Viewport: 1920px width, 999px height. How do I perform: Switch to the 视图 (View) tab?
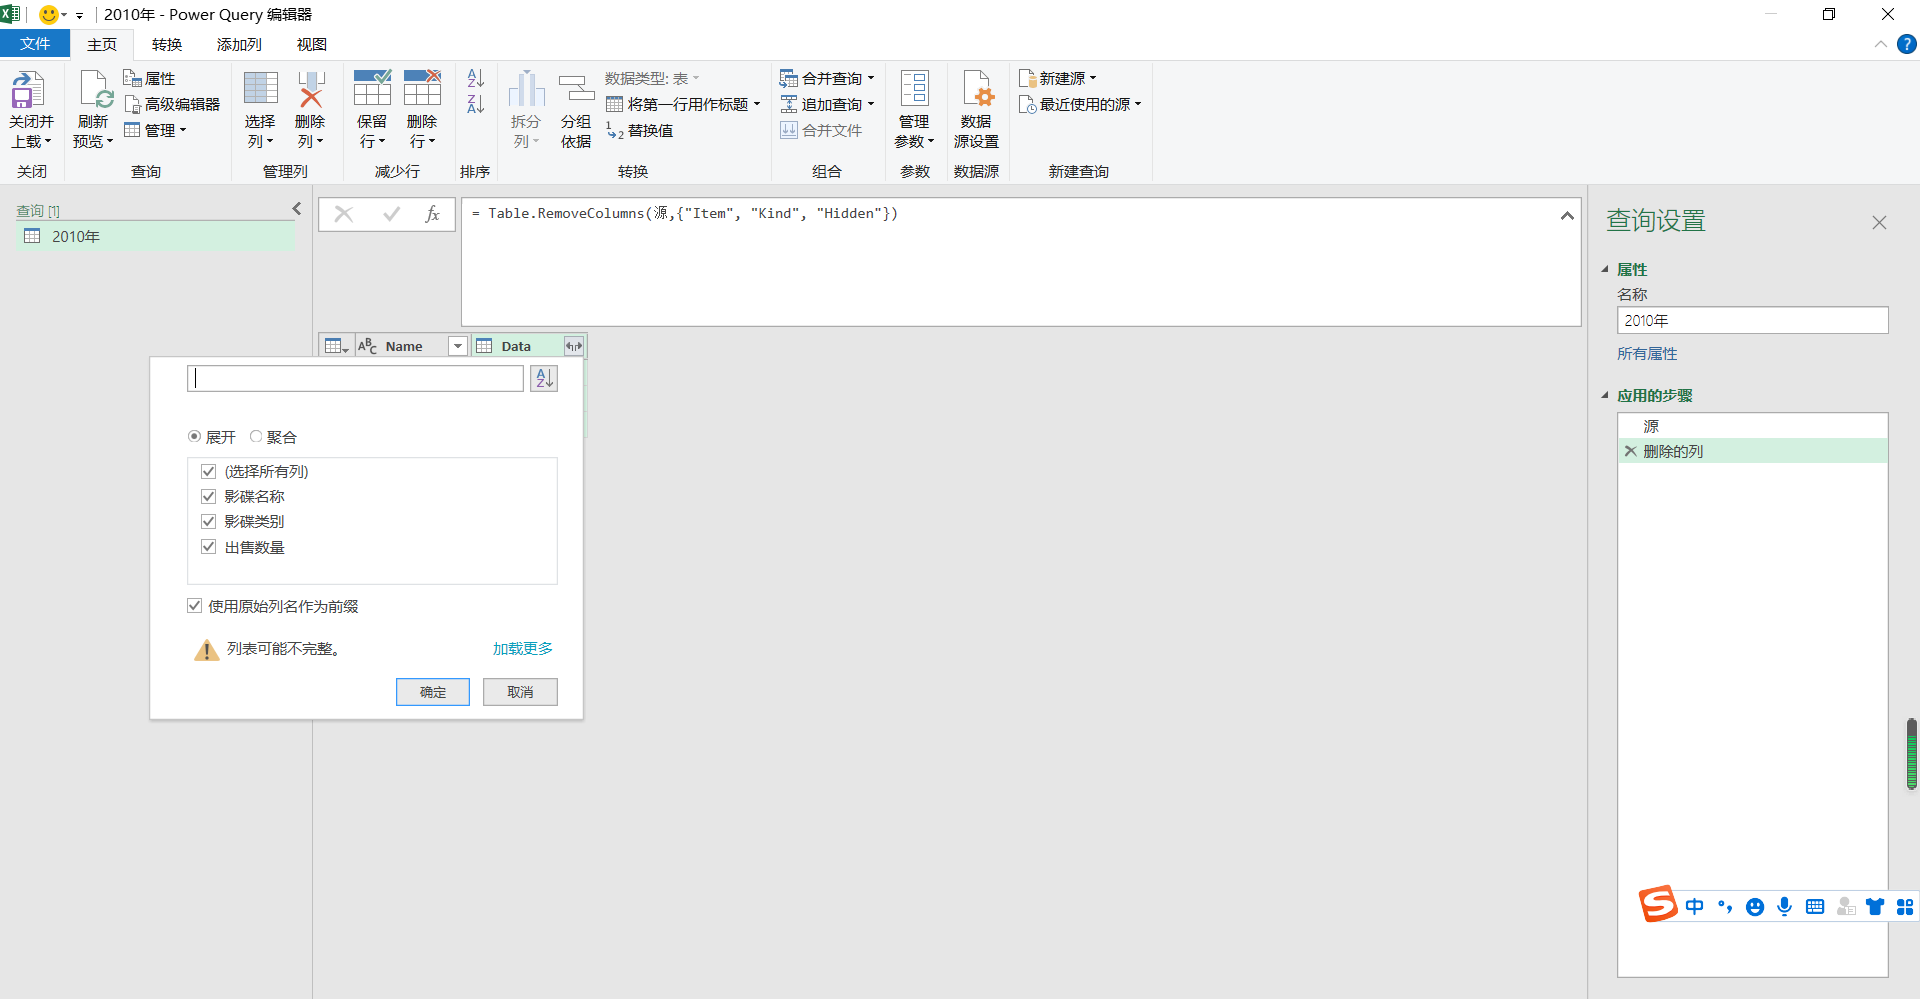(x=312, y=44)
